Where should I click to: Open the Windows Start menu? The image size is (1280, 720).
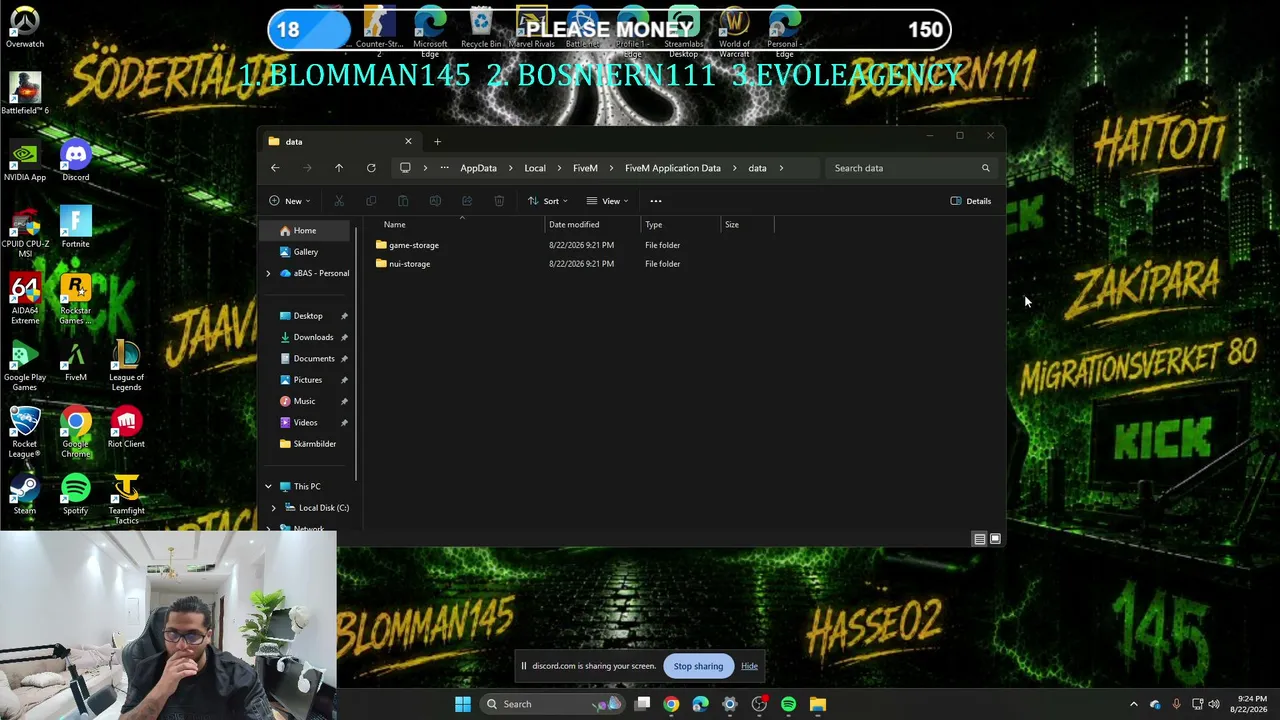(x=463, y=704)
